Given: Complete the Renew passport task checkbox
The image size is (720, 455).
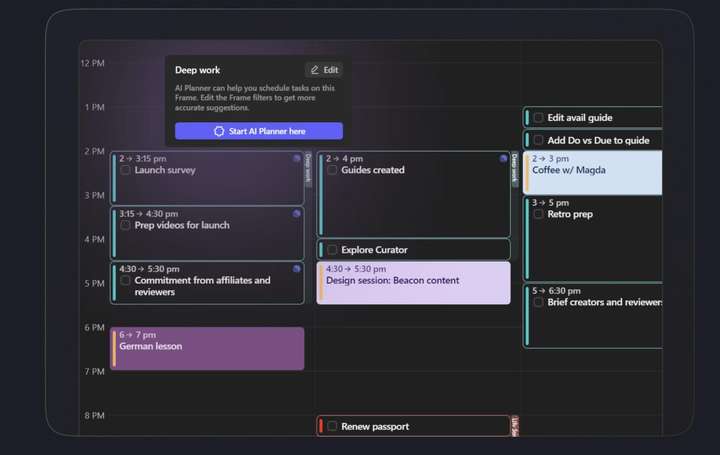Looking at the screenshot, I should (x=332, y=426).
